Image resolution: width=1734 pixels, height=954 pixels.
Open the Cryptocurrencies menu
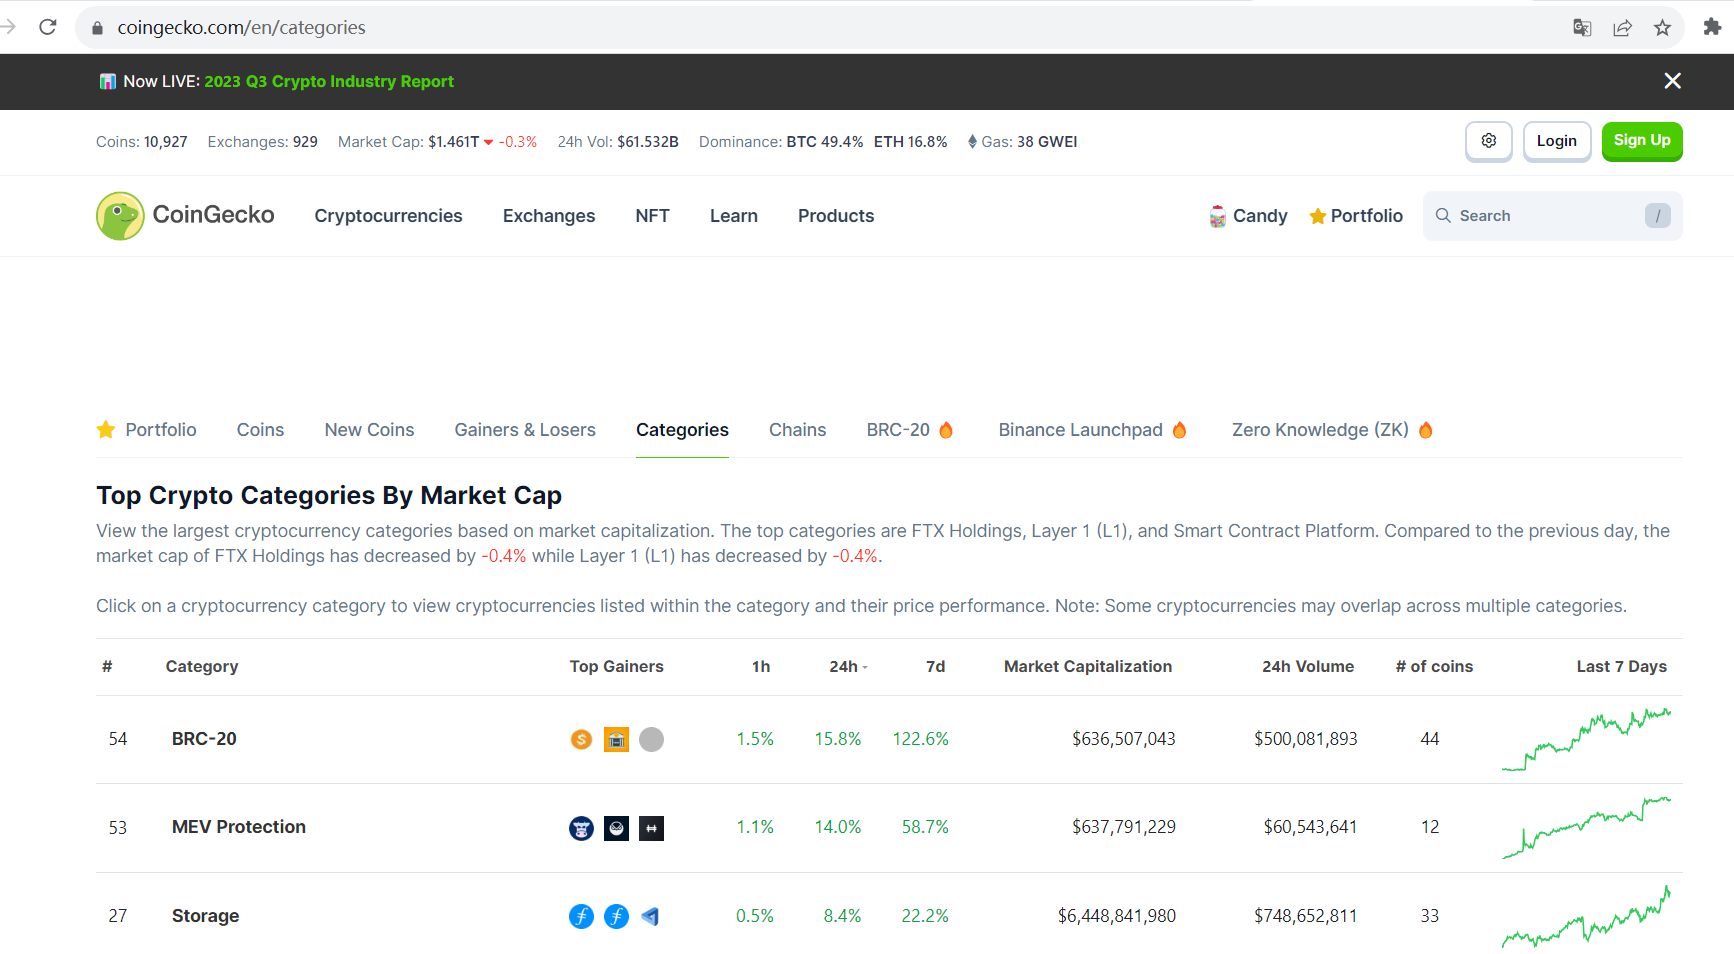(388, 216)
